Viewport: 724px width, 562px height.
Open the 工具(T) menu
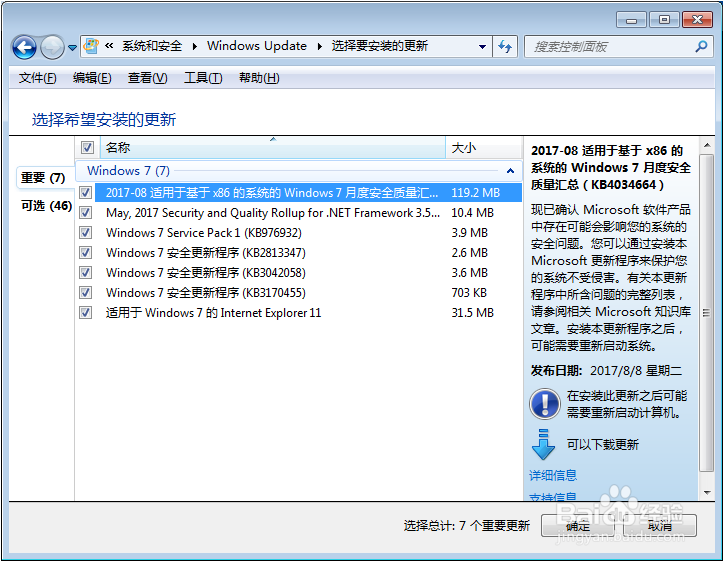[x=203, y=78]
